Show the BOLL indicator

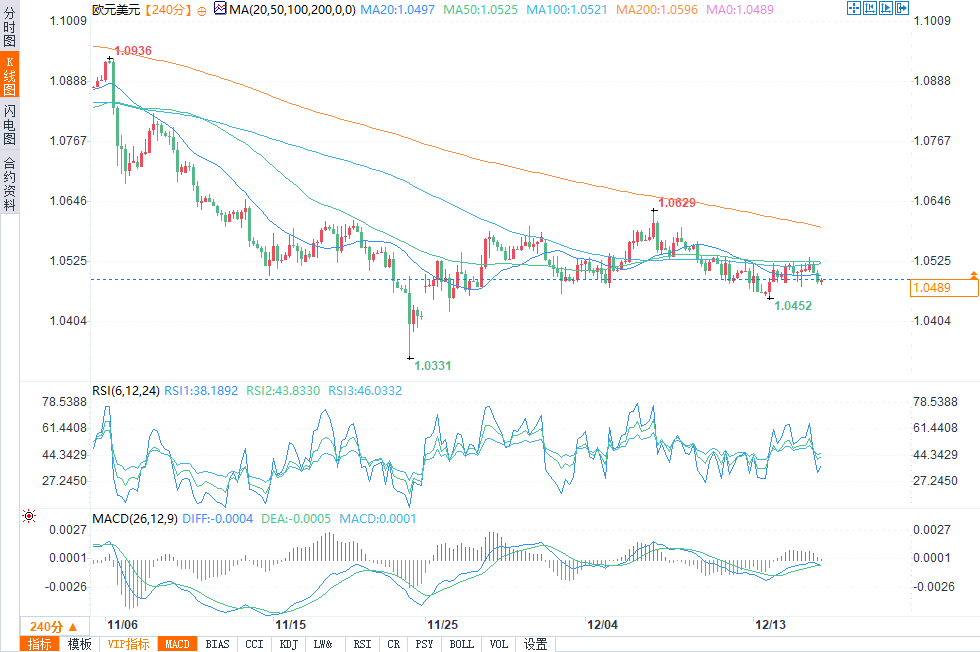pyautogui.click(x=462, y=644)
